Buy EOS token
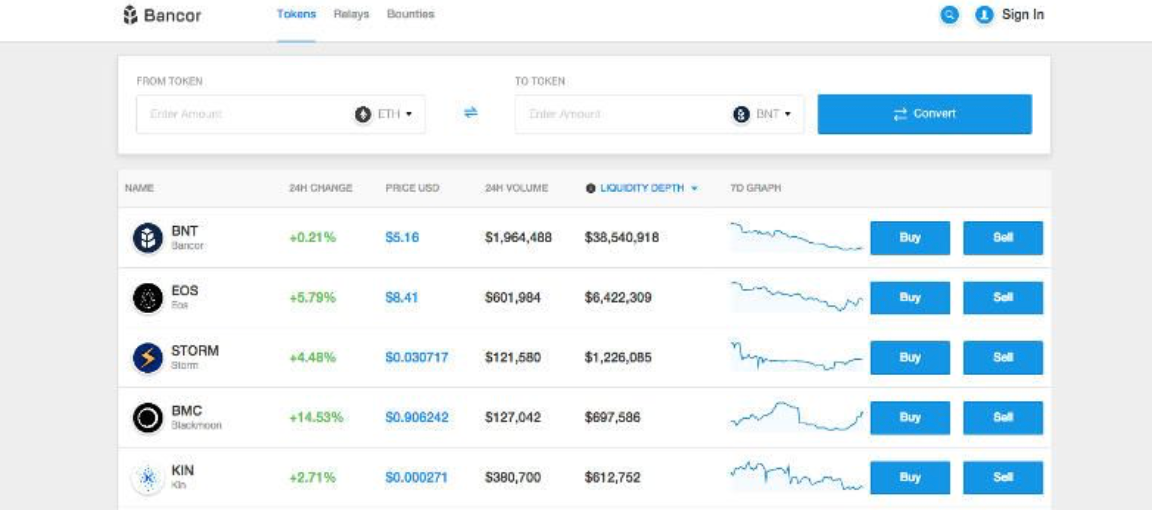Viewport: 1152px width, 510px height. coord(910,298)
